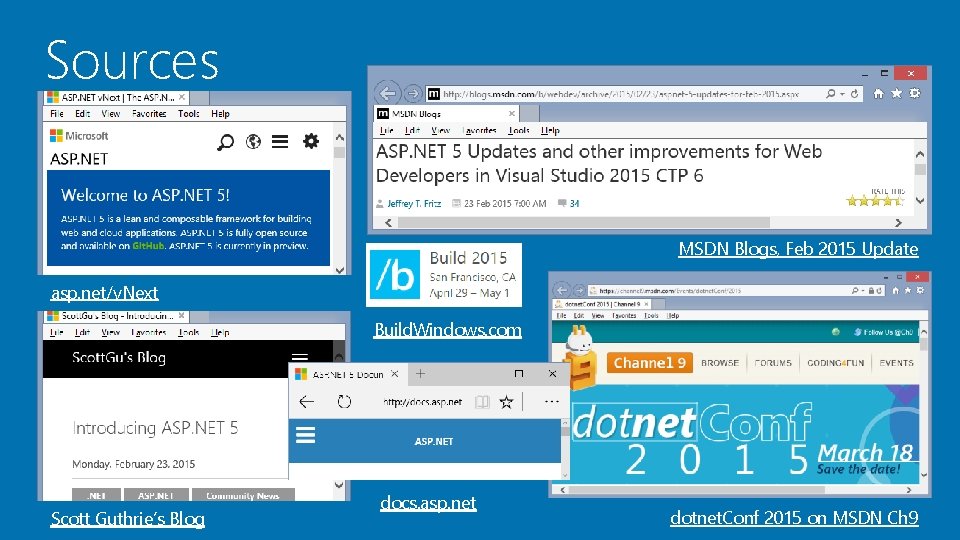
Task: Open More (...) menu in Edge window
Action: (552, 402)
